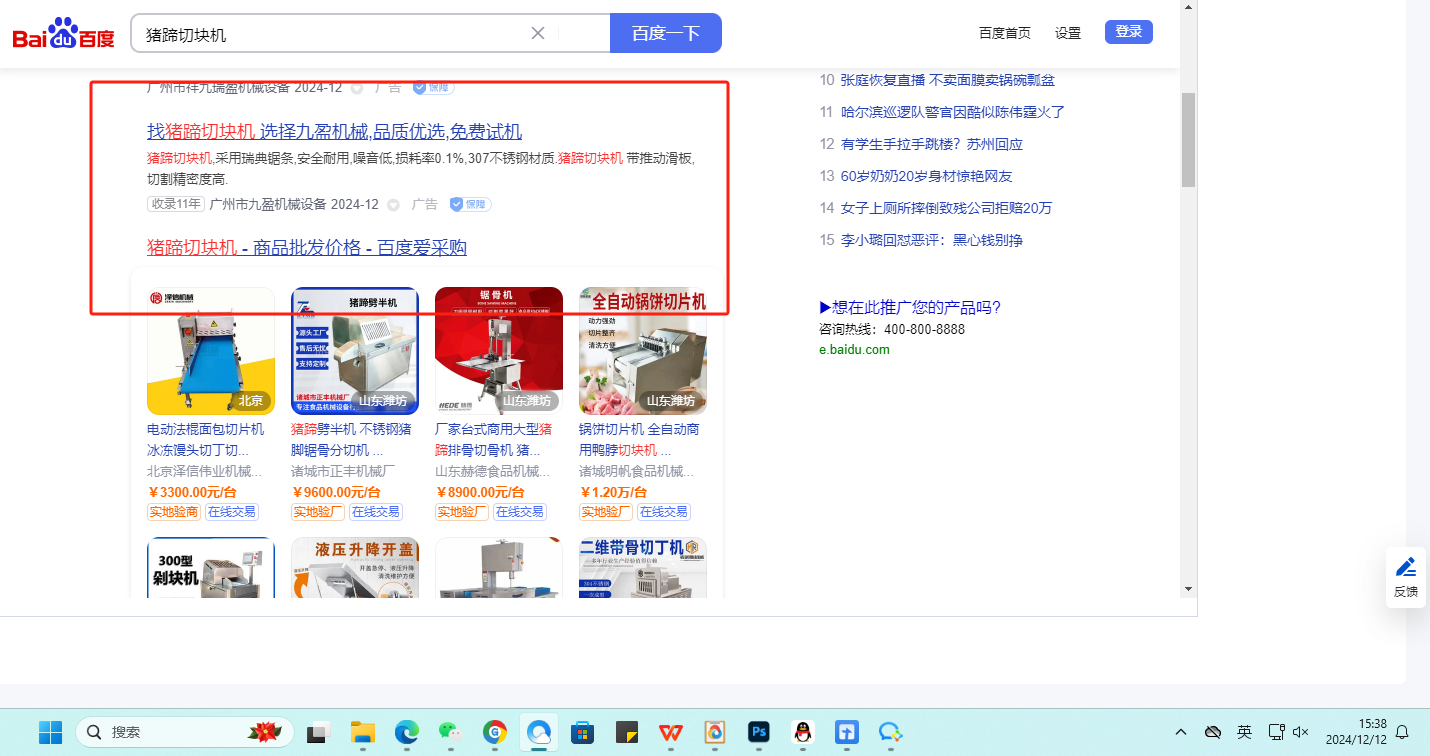Open the ad titled 找猪蹄切块机 选择九盈机械

[x=334, y=132]
